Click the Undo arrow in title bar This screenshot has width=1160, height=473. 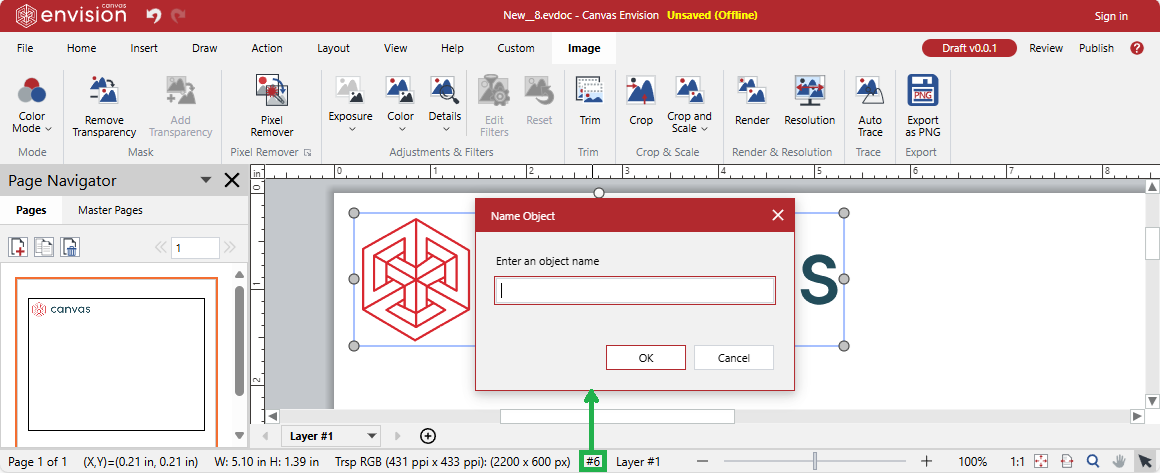point(154,16)
